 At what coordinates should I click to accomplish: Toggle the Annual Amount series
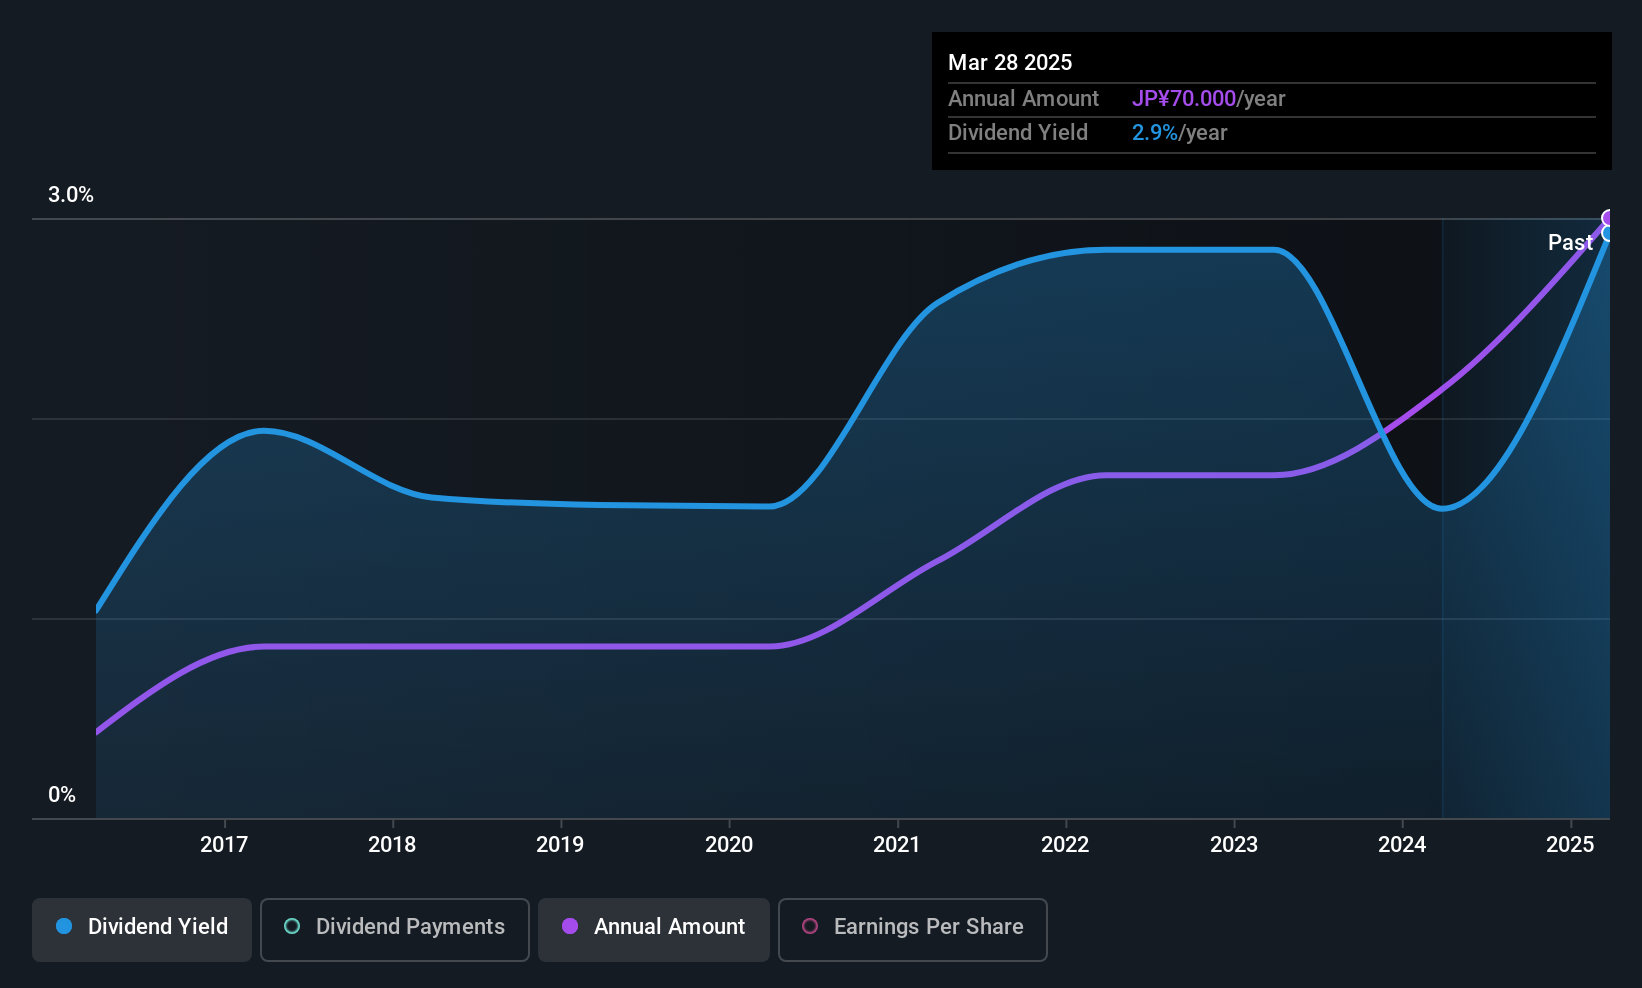[654, 929]
